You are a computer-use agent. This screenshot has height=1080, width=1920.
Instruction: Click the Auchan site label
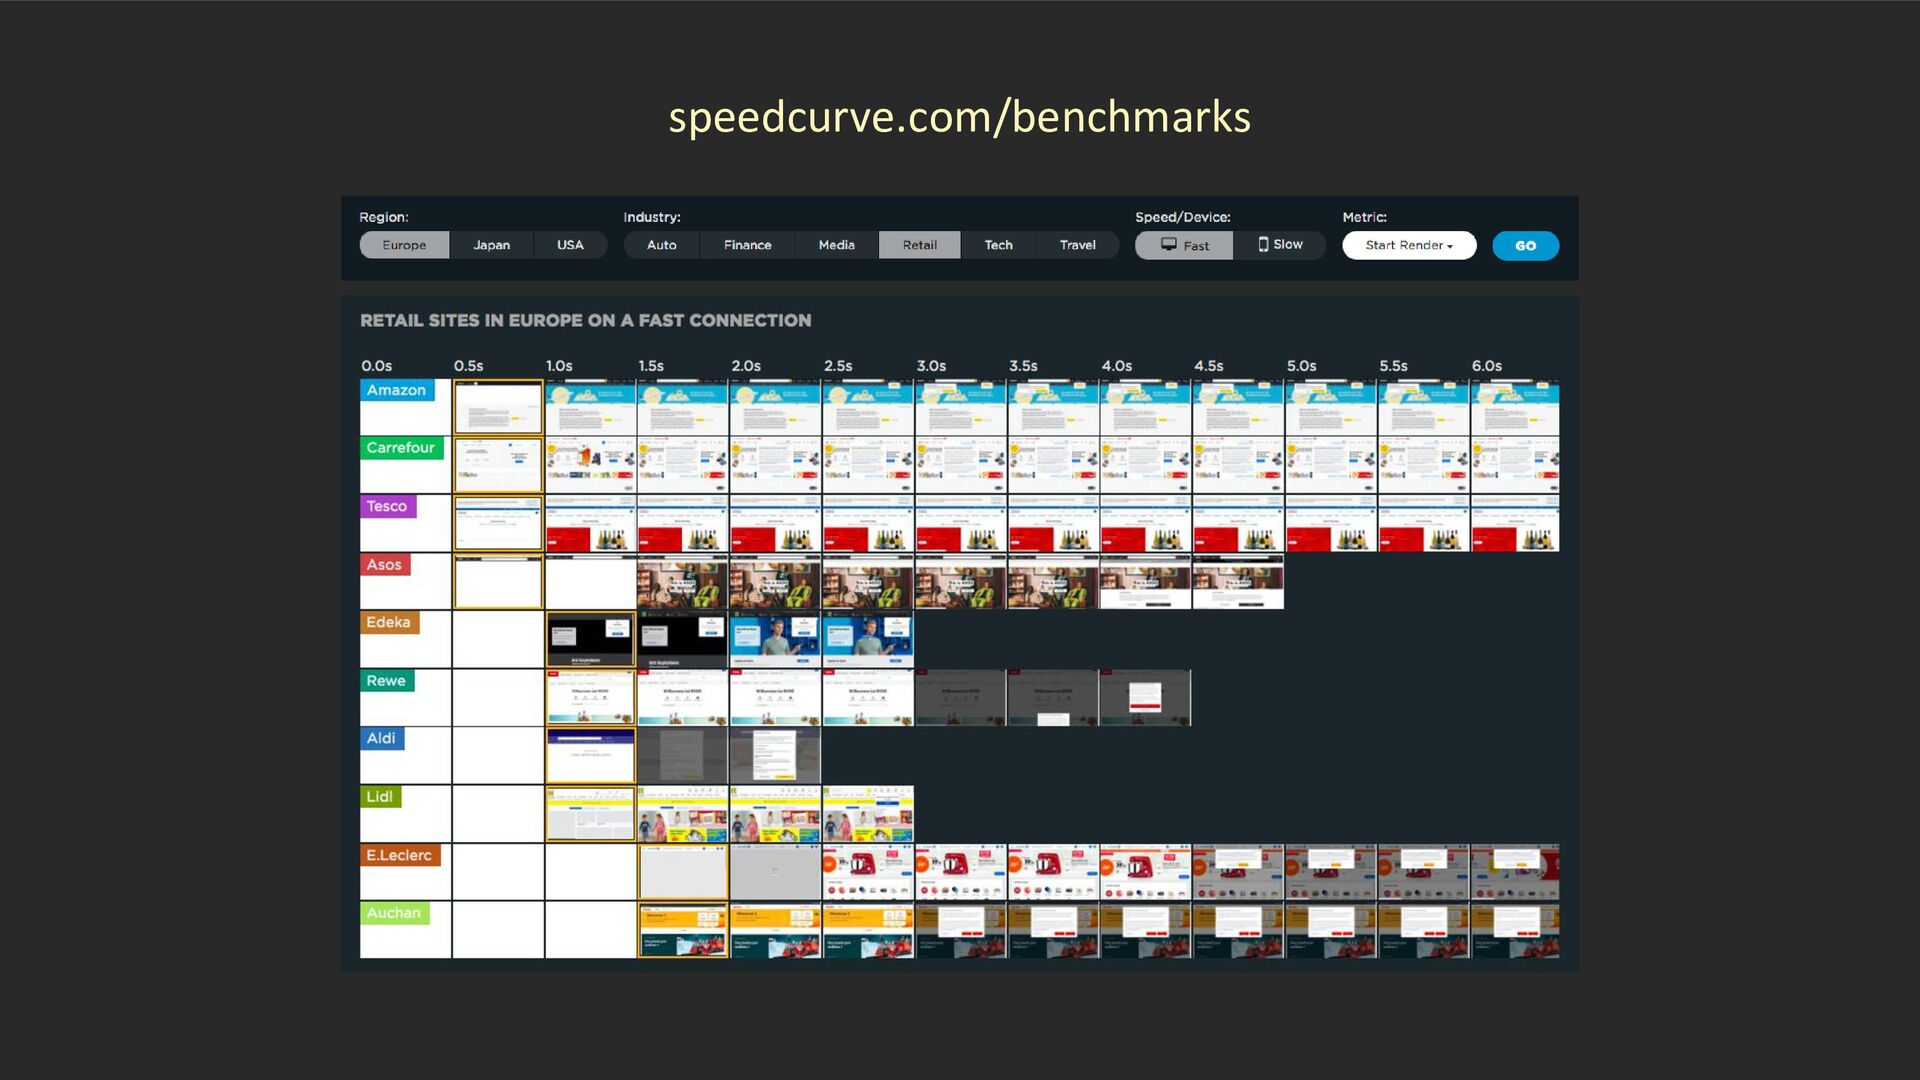tap(394, 913)
